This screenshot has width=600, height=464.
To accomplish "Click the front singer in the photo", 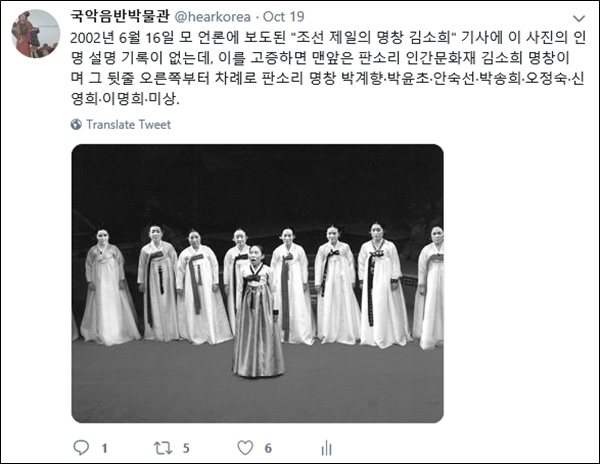I will (258, 311).
